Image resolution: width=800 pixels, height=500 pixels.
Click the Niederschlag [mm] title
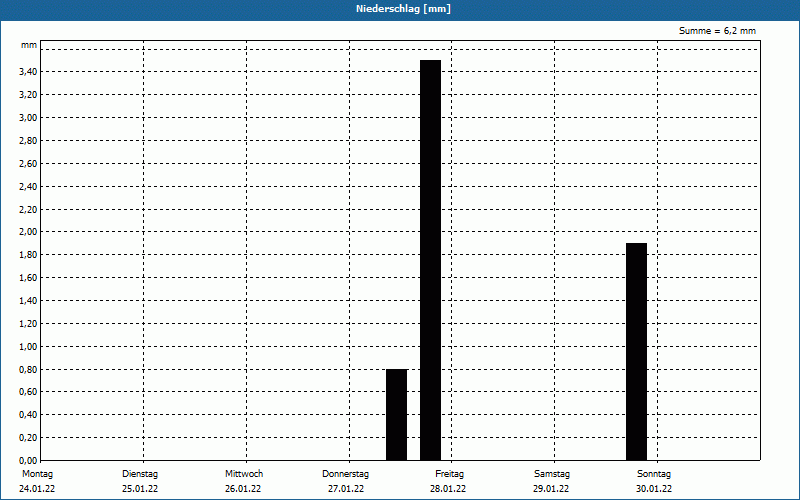point(403,9)
